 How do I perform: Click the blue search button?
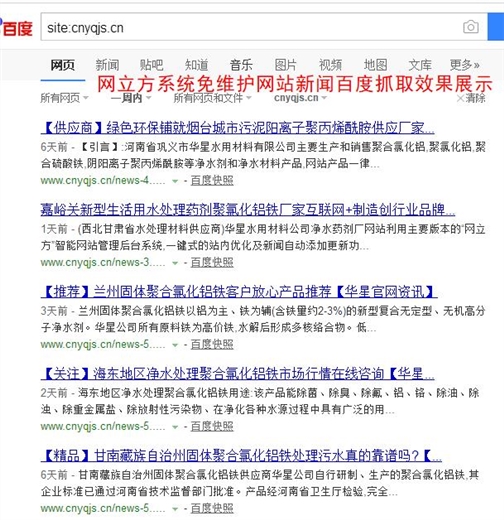[x=496, y=27]
